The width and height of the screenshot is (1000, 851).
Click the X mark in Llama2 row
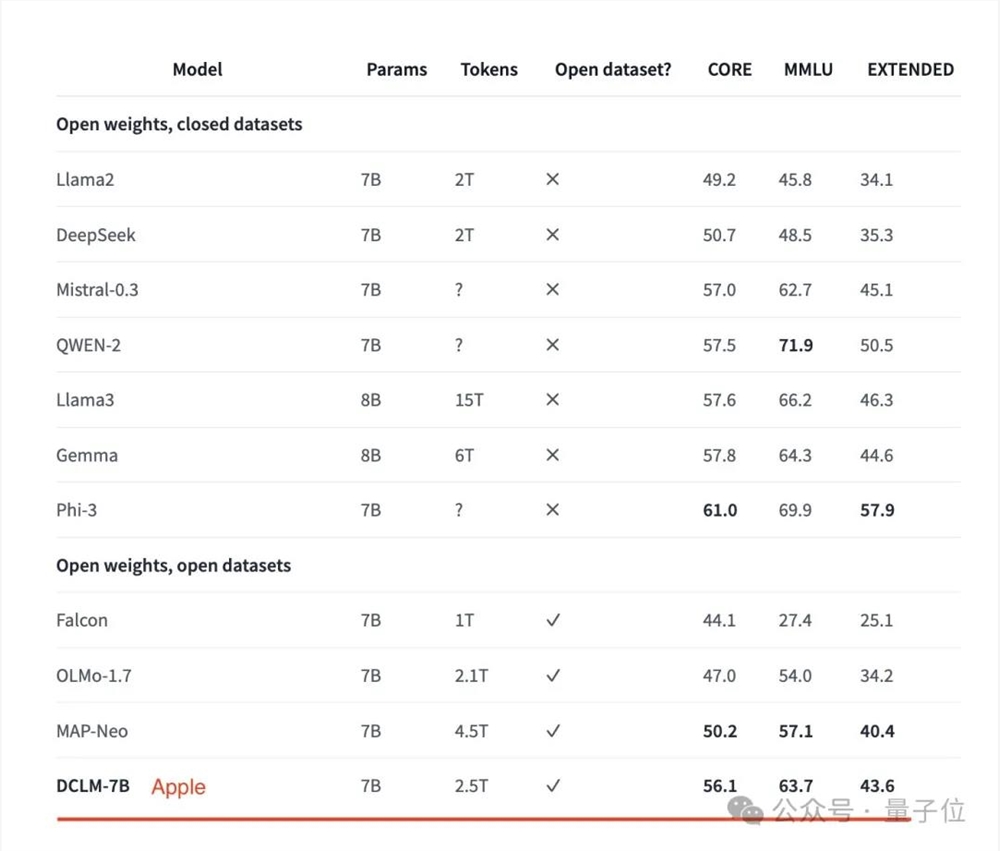[x=552, y=180]
